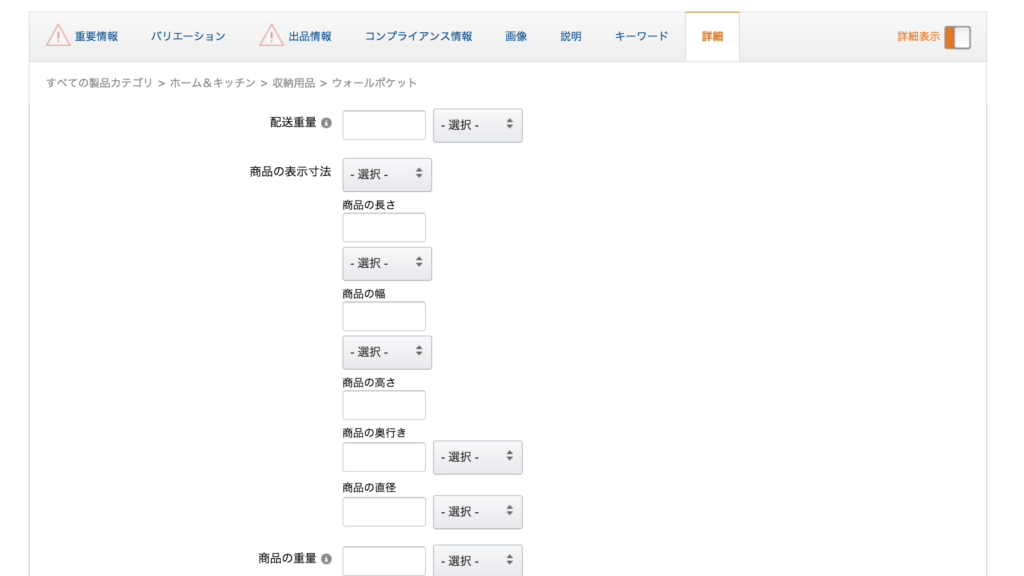The image size is (1024, 576).
Task: Switch to the バリエーション tab
Action: 188,37
